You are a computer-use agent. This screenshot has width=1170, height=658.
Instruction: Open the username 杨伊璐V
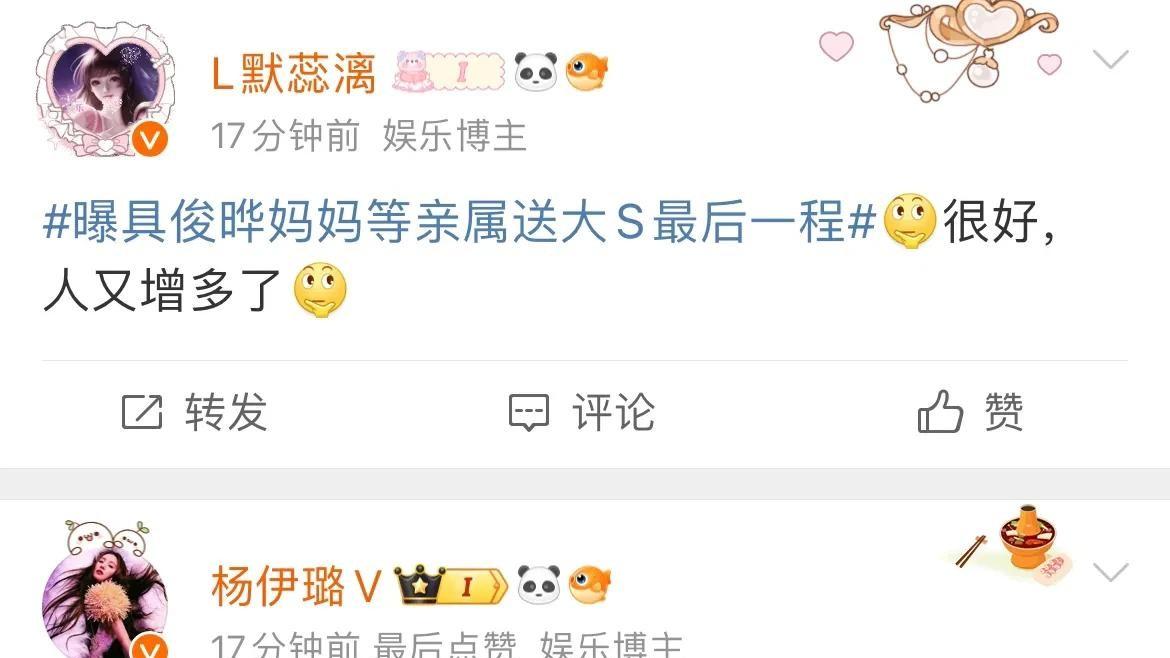coord(296,586)
